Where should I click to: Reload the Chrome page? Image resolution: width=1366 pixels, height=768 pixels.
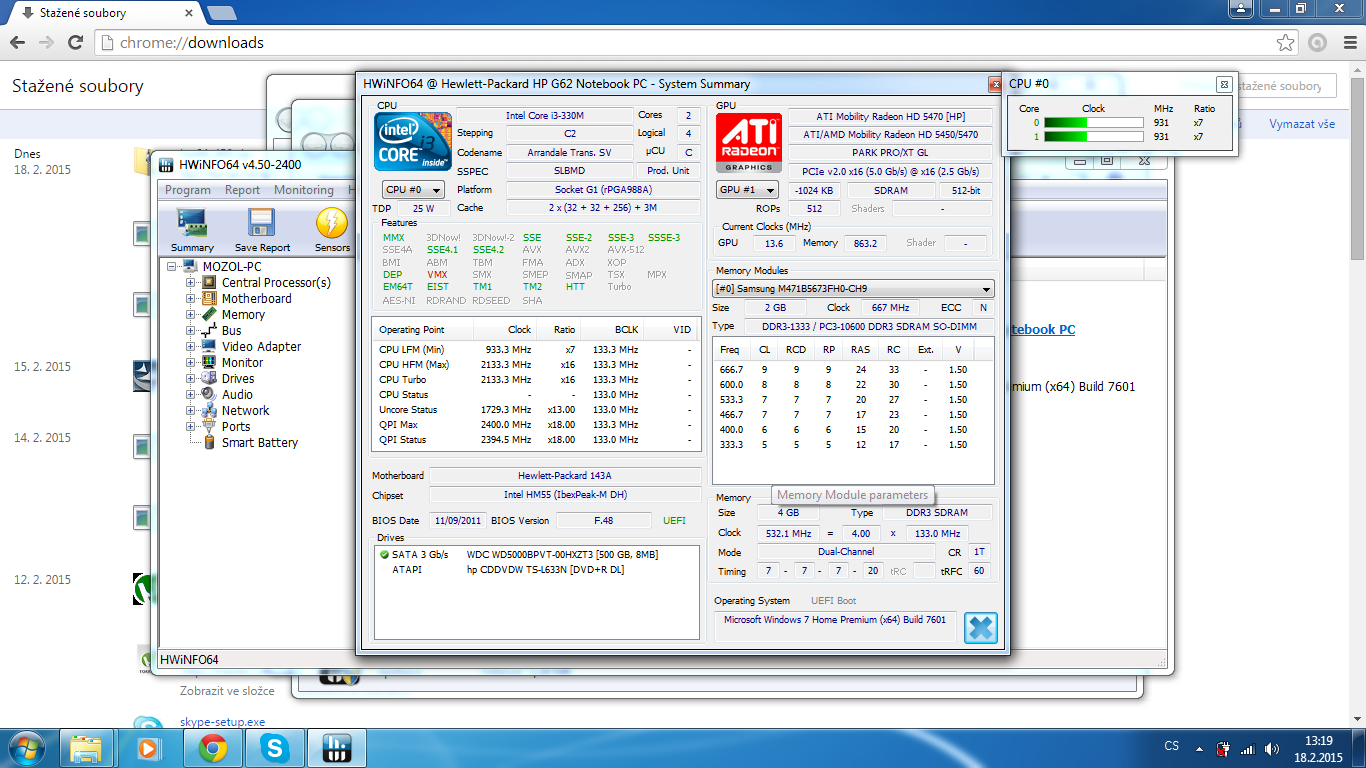click(x=76, y=43)
